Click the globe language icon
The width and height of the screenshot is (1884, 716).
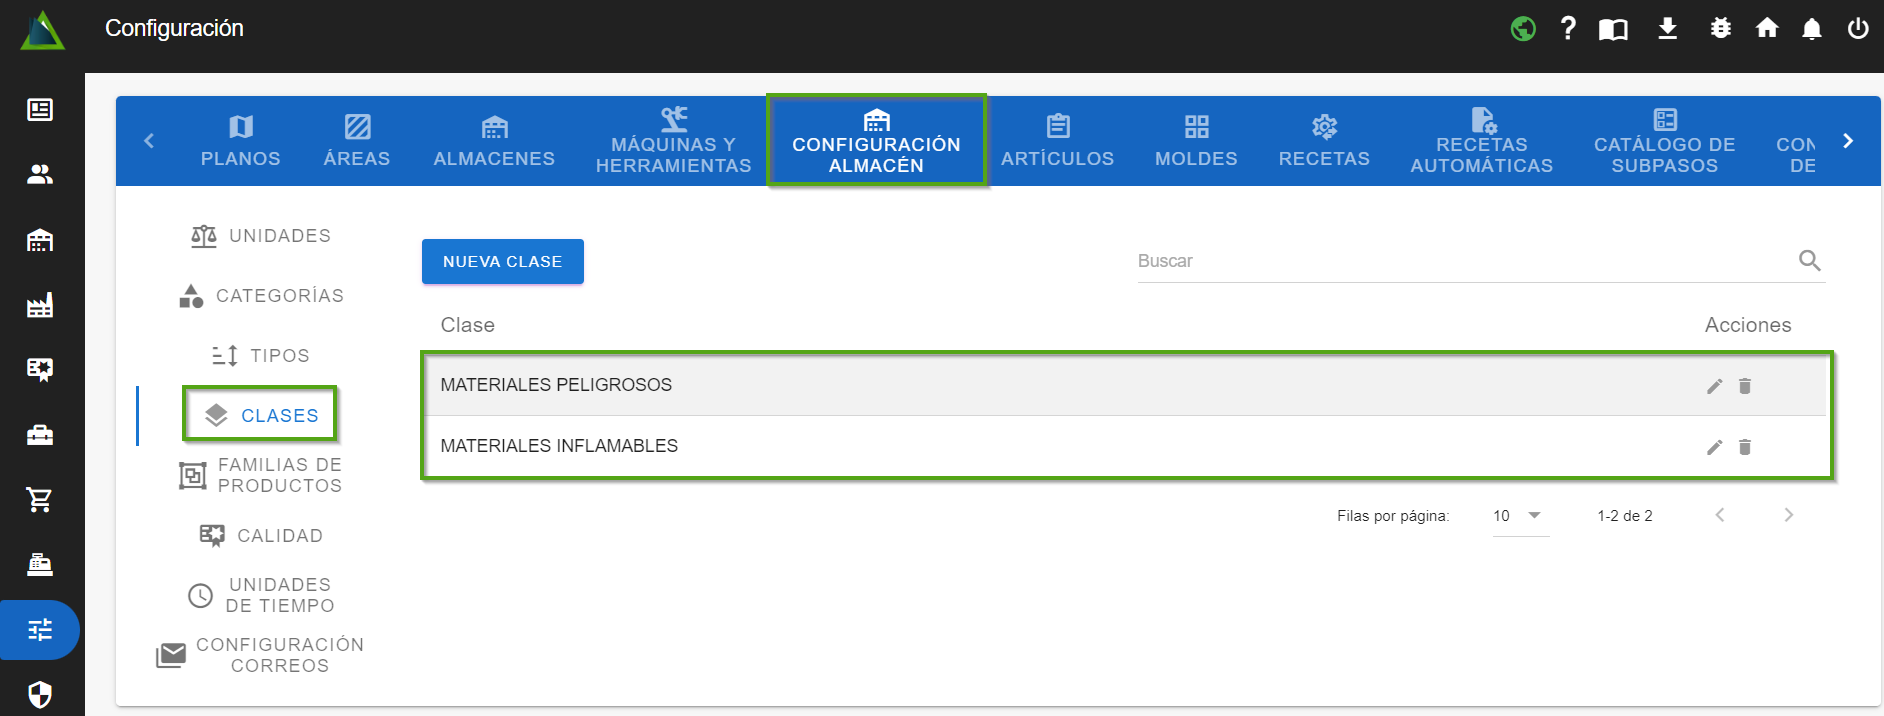[x=1522, y=28]
